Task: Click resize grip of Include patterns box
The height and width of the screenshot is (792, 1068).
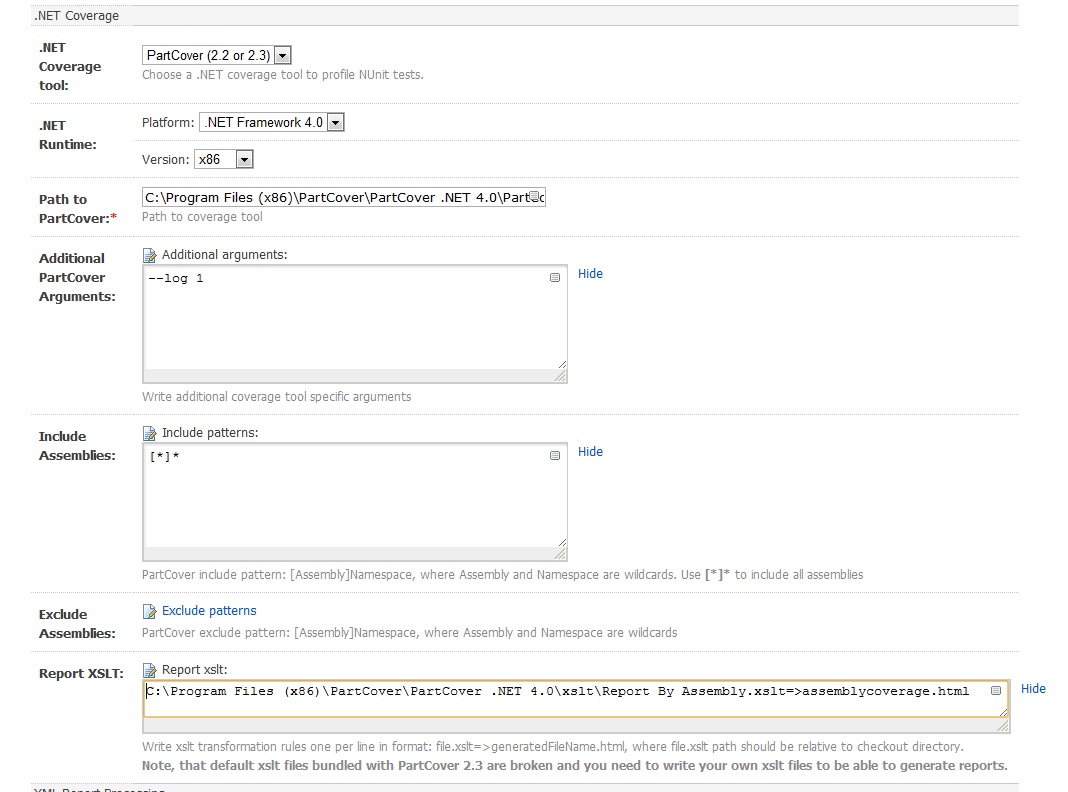Action: 560,554
